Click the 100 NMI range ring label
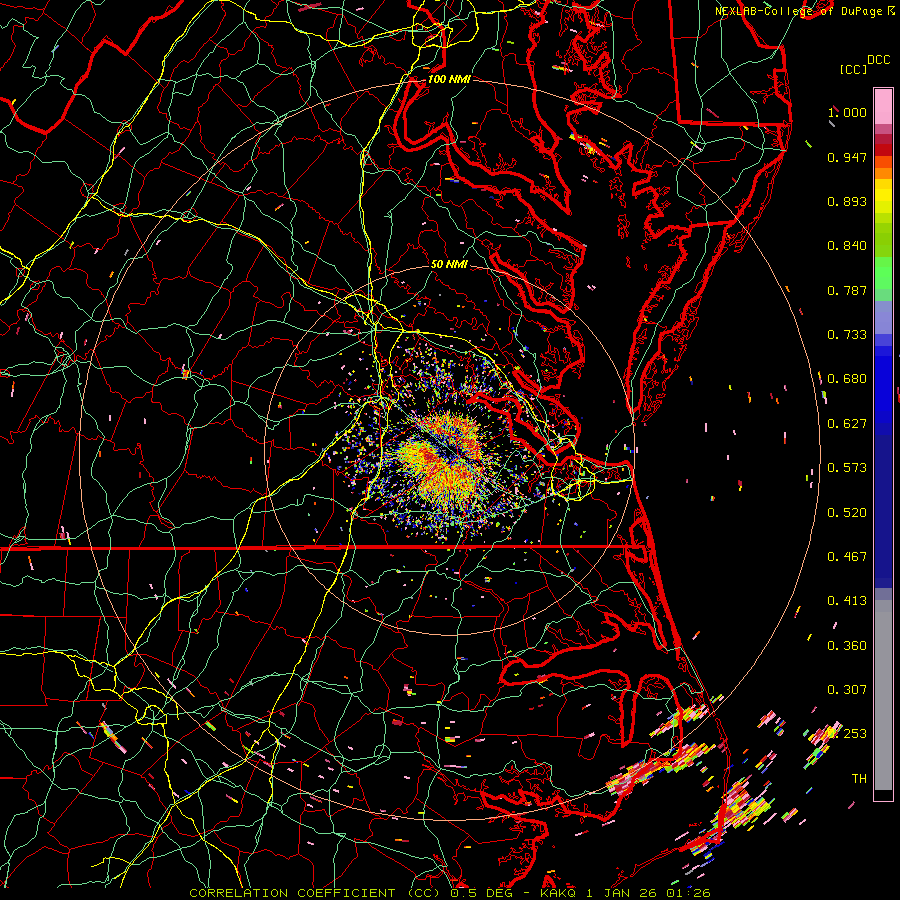 449,79
